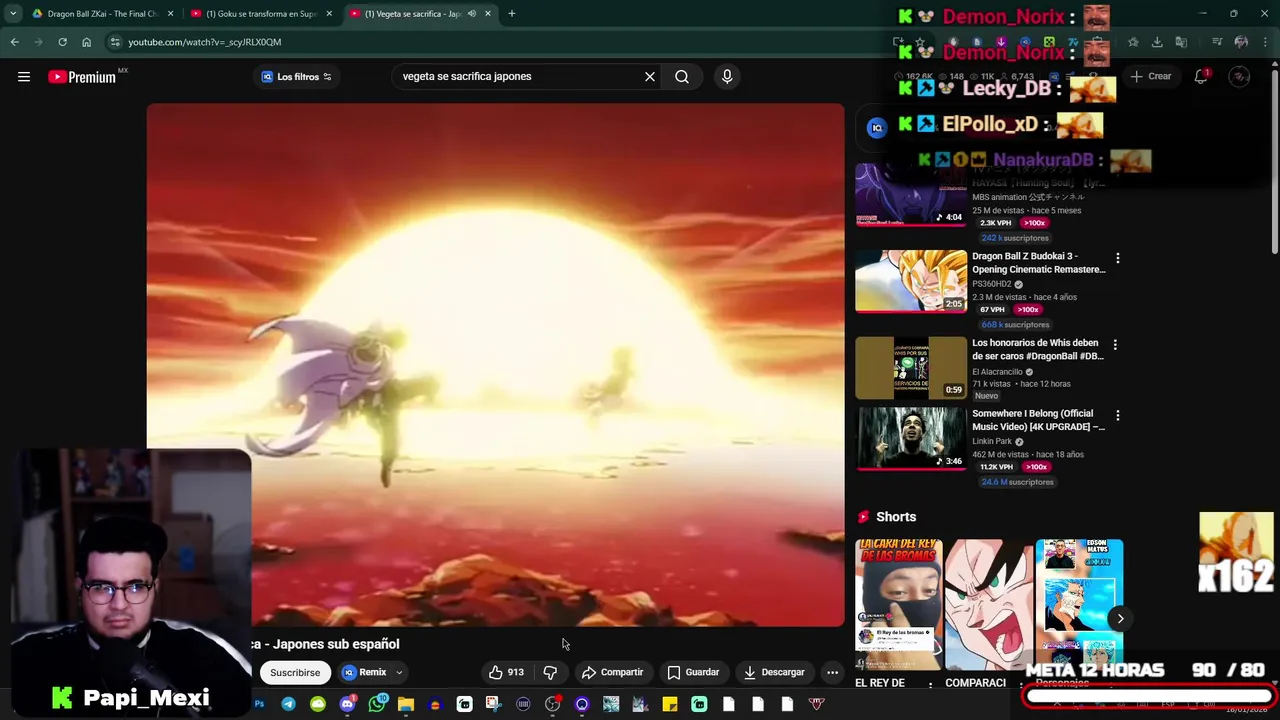Dislike the video

pos(550,672)
